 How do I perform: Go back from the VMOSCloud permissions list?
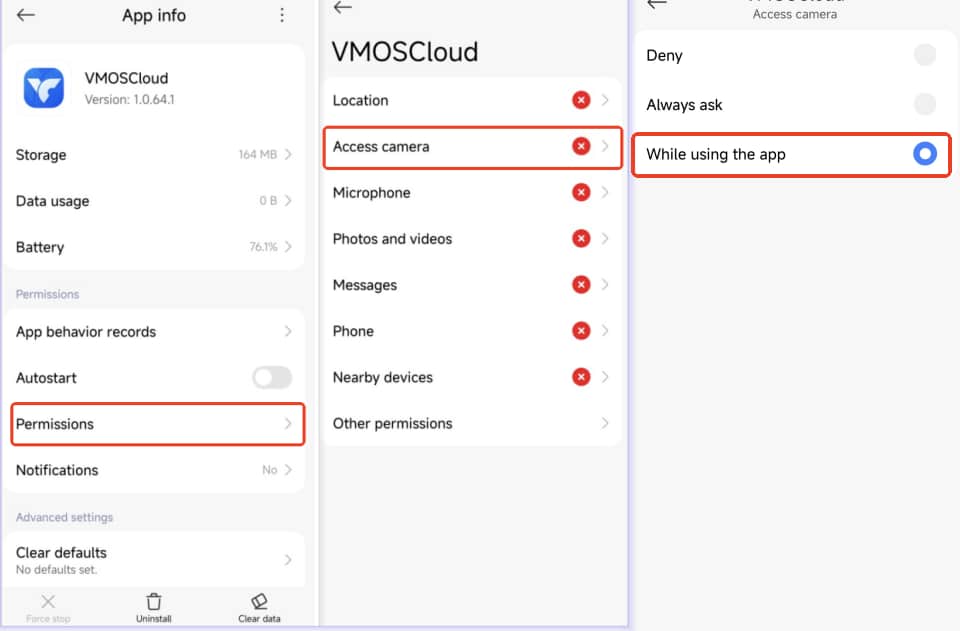(343, 8)
